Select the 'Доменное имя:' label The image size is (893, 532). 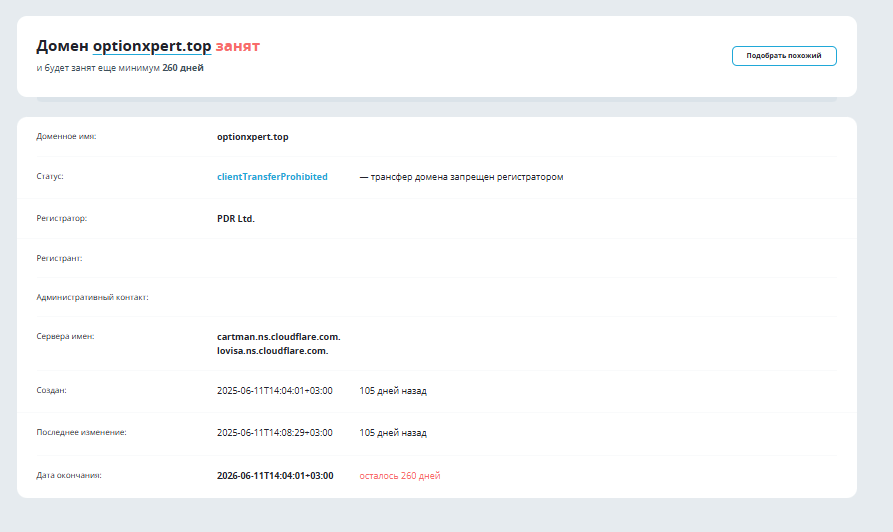tap(66, 136)
